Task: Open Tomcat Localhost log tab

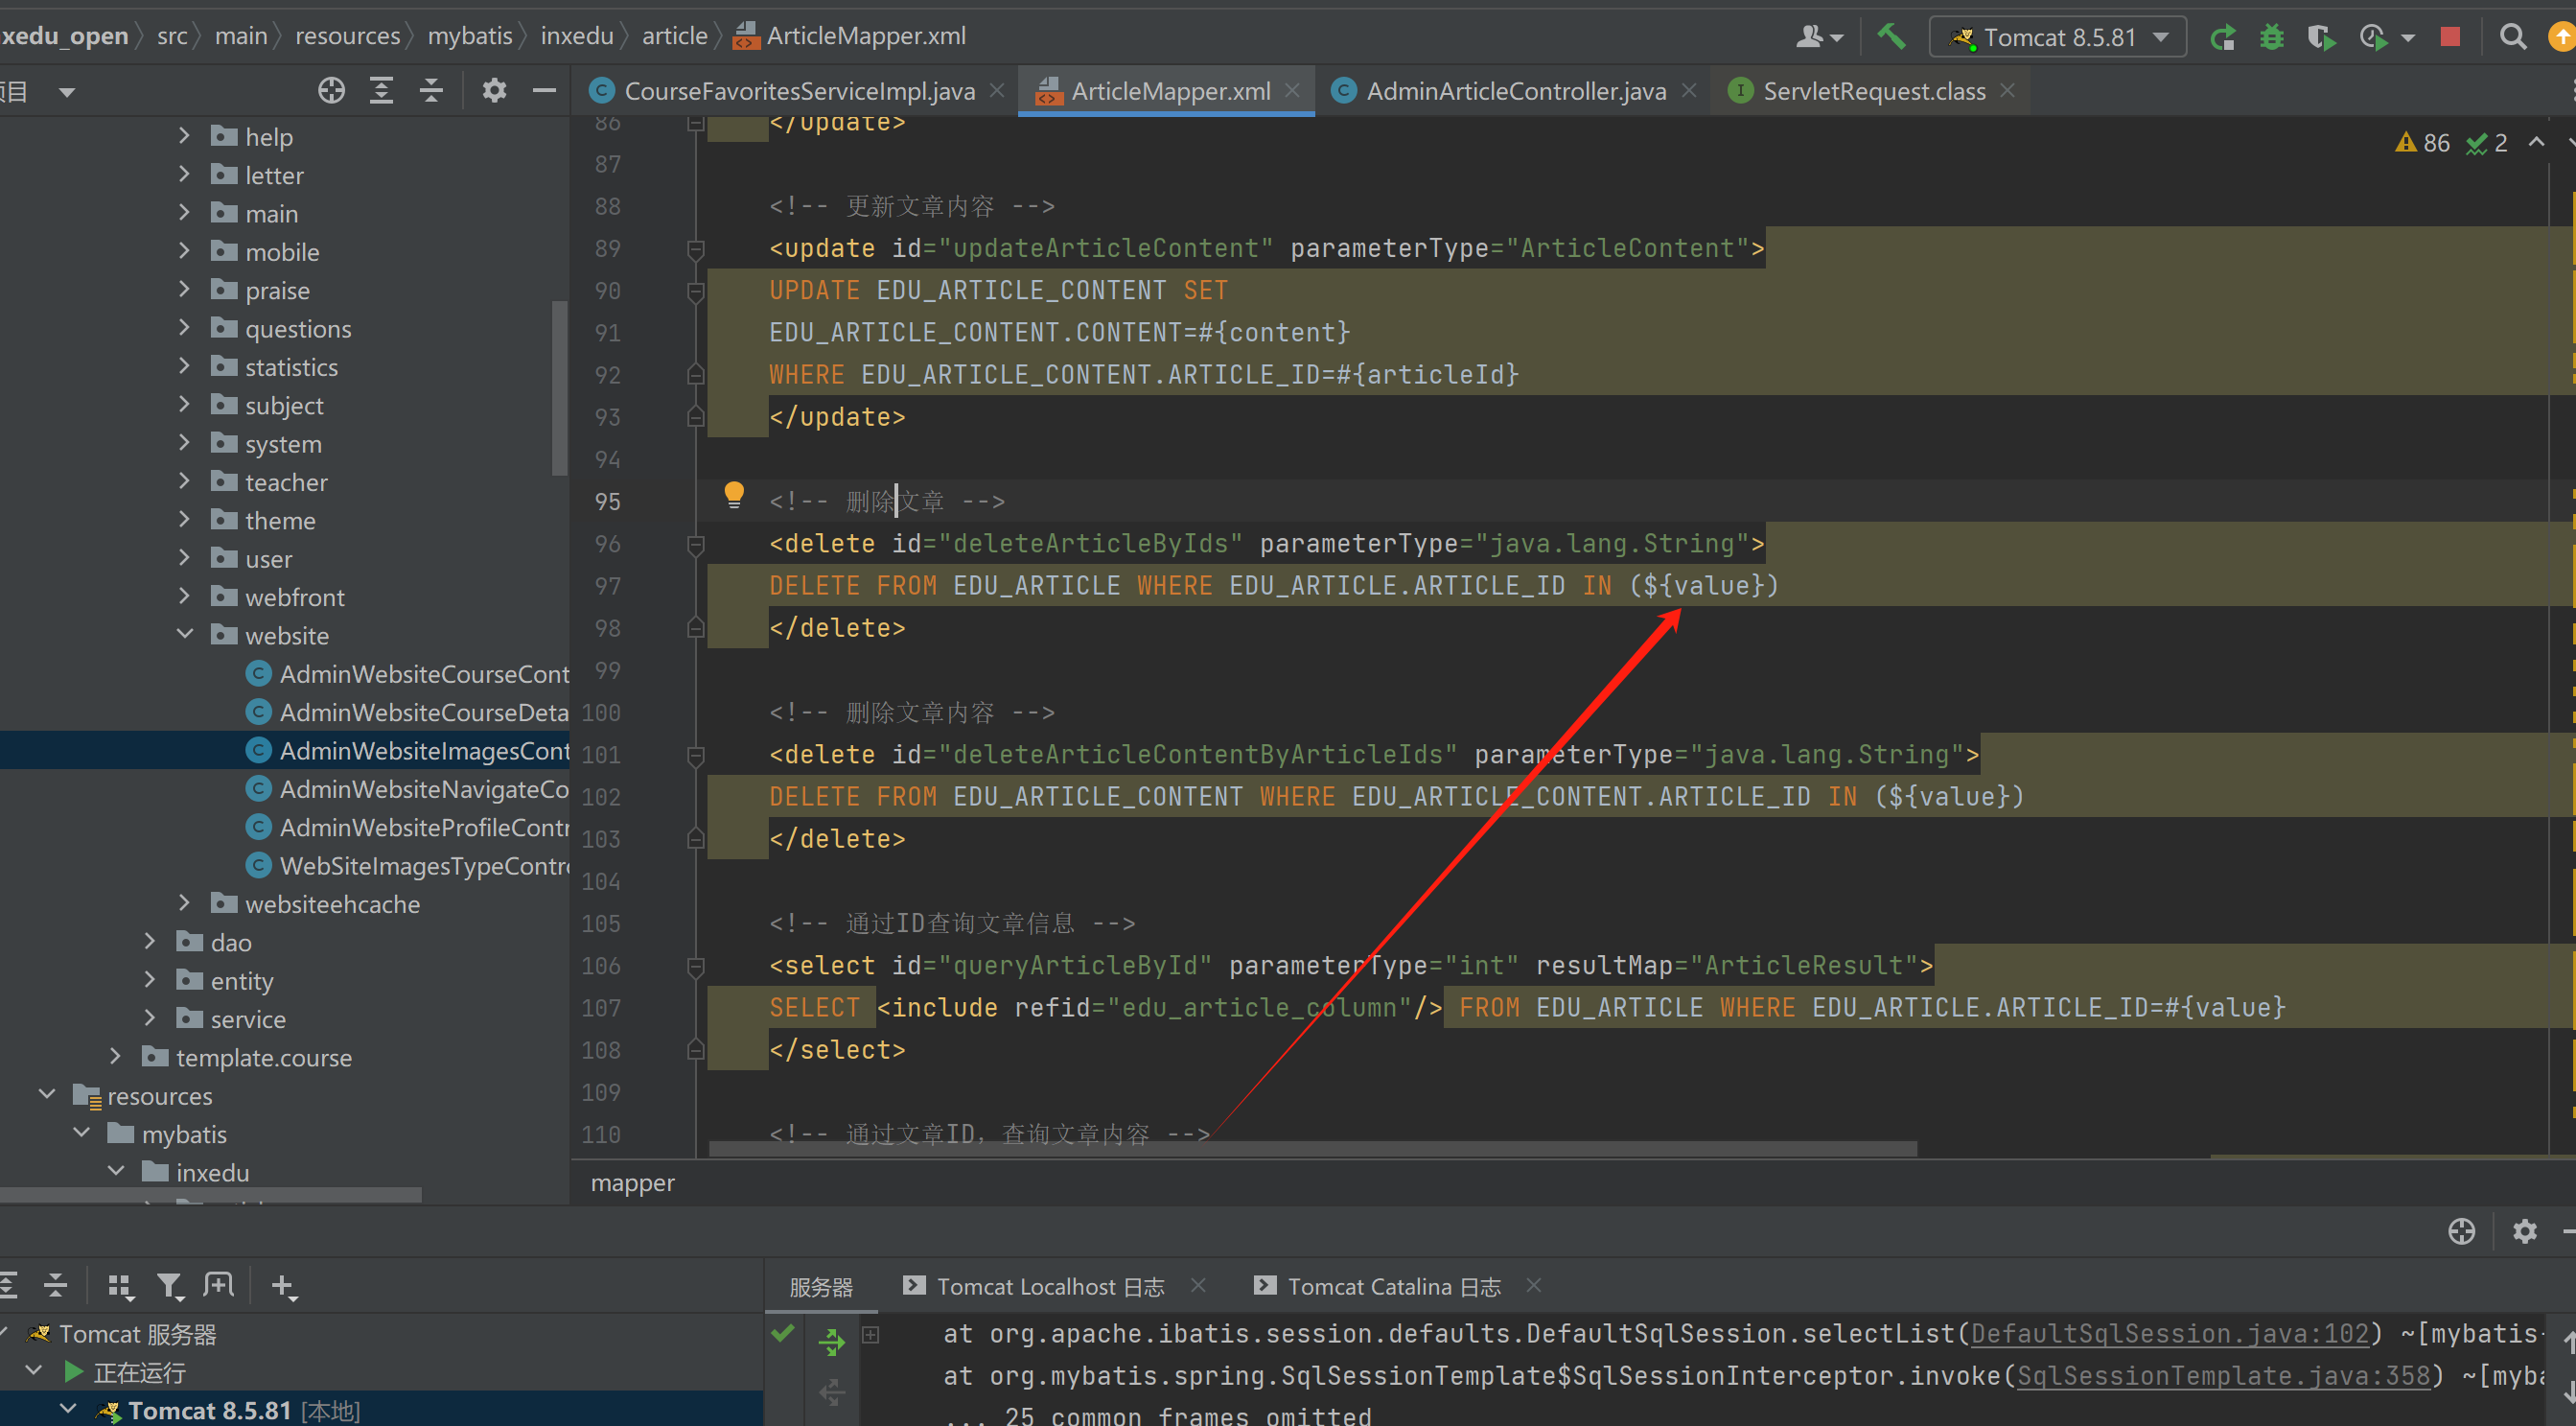Action: pos(1050,1287)
